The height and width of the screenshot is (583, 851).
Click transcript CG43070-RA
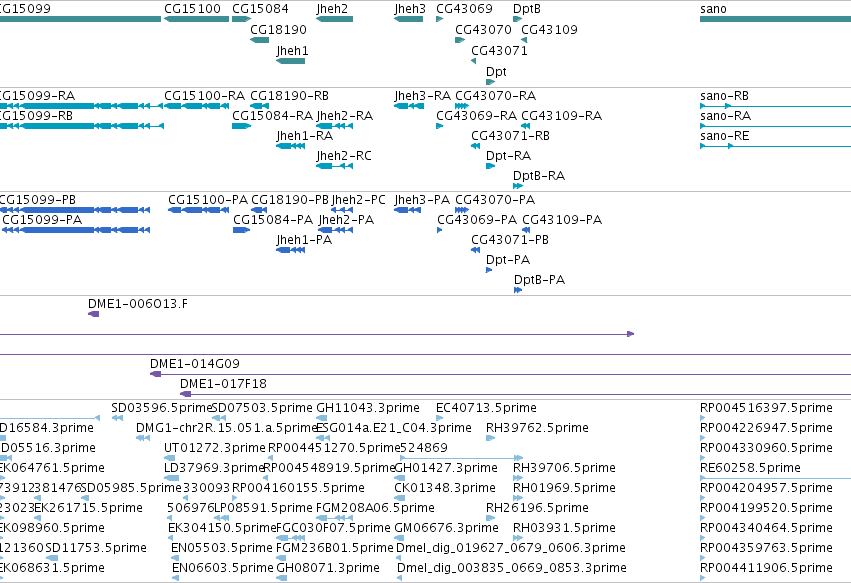(462, 106)
